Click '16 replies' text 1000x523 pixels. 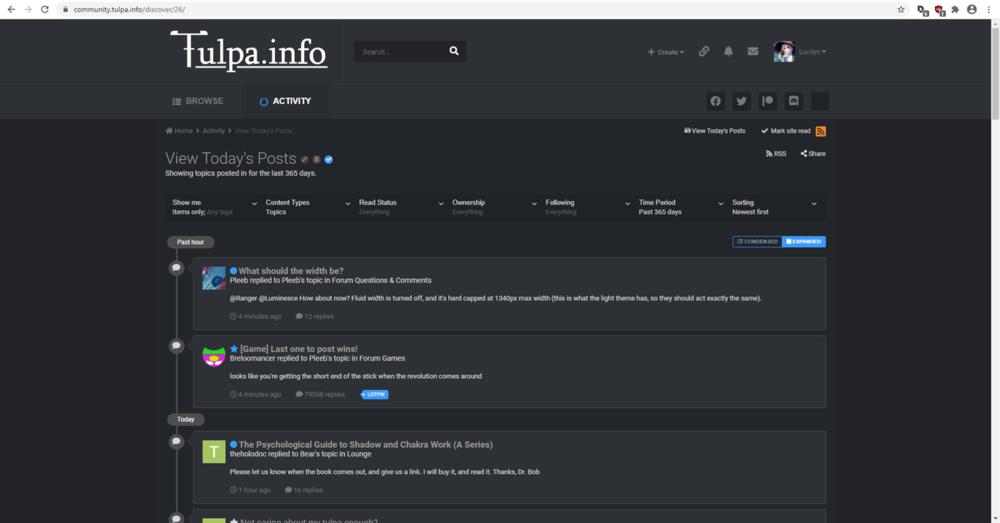tap(304, 490)
